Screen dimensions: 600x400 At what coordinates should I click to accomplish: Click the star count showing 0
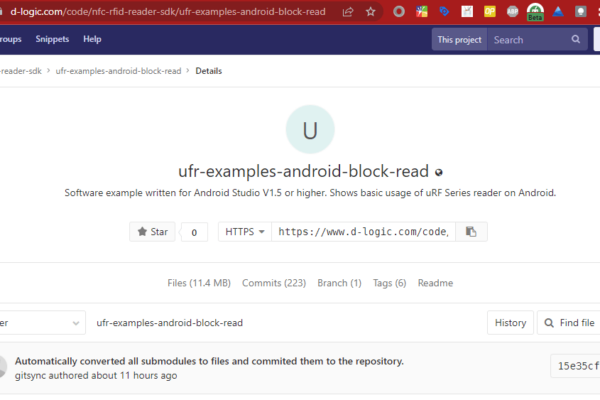[x=194, y=232]
